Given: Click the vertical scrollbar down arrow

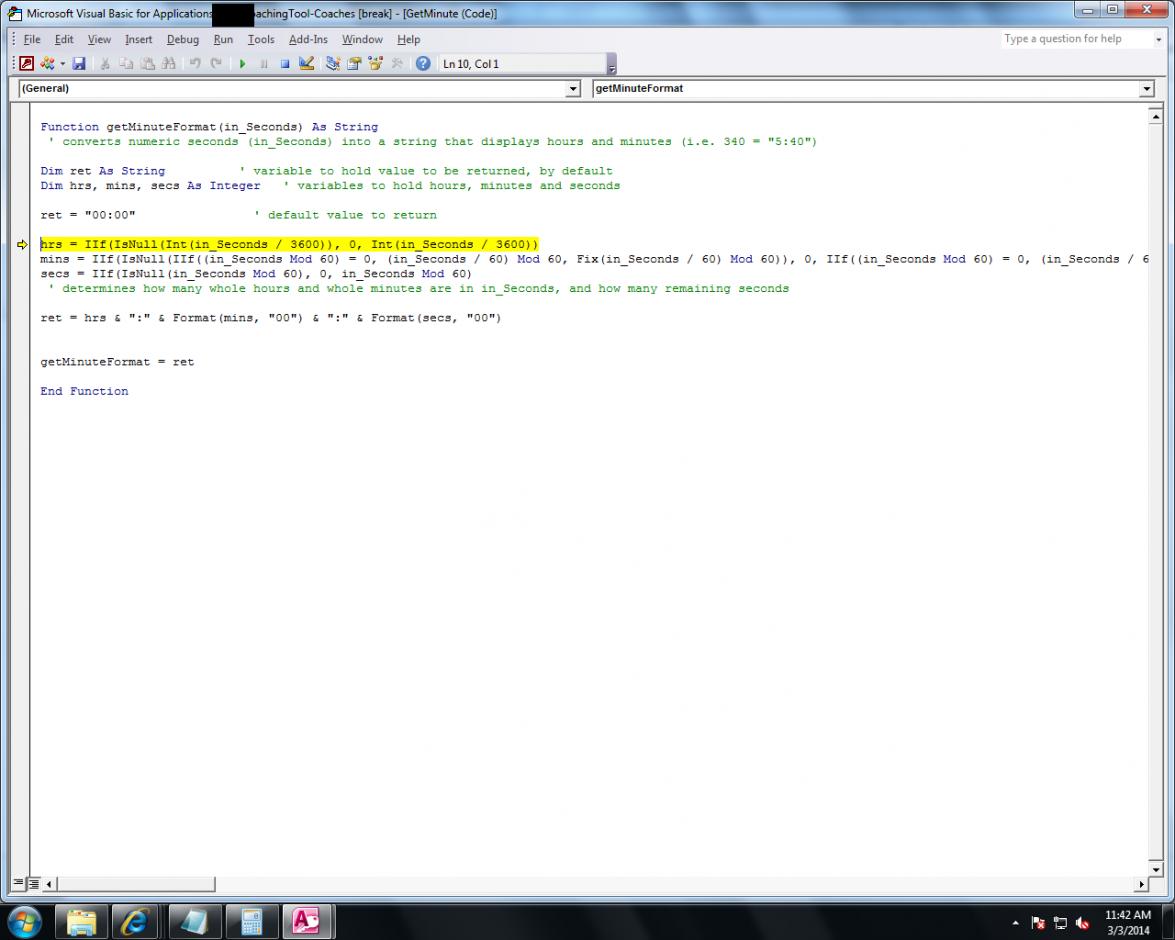Looking at the screenshot, I should (x=1156, y=870).
